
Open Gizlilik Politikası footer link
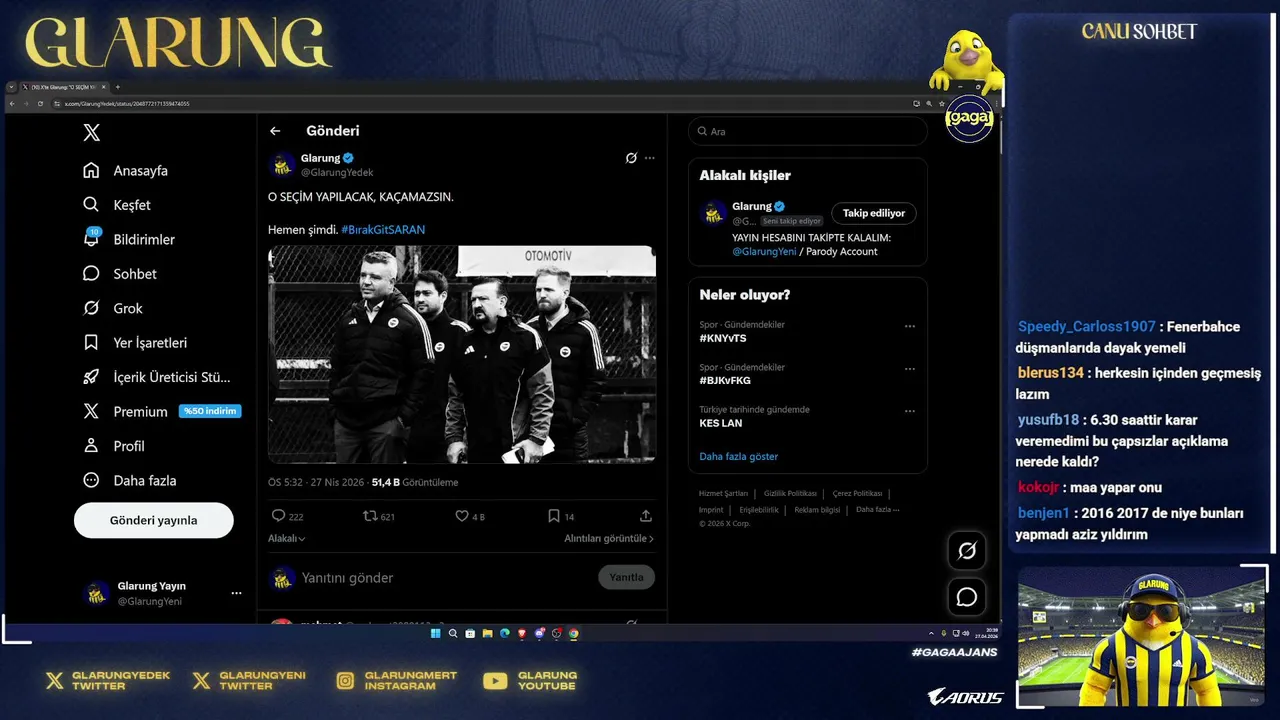pos(790,493)
